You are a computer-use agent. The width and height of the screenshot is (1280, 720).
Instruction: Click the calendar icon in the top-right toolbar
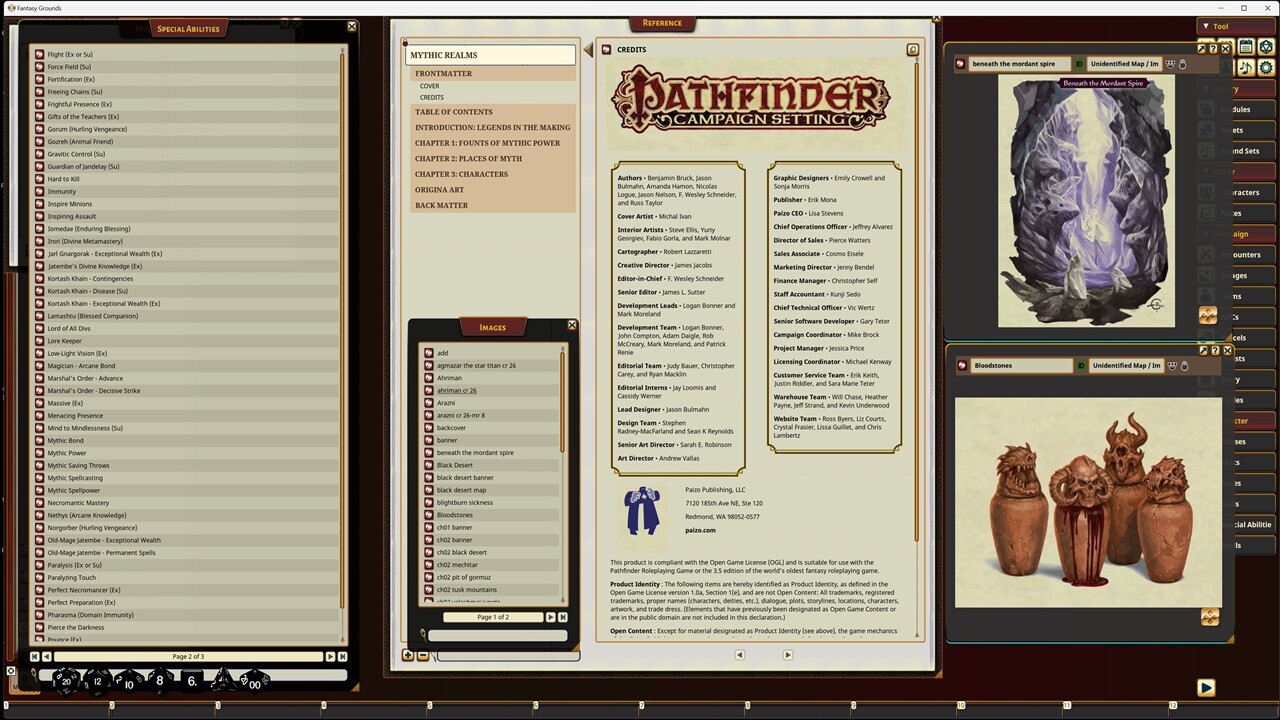pos(1246,47)
